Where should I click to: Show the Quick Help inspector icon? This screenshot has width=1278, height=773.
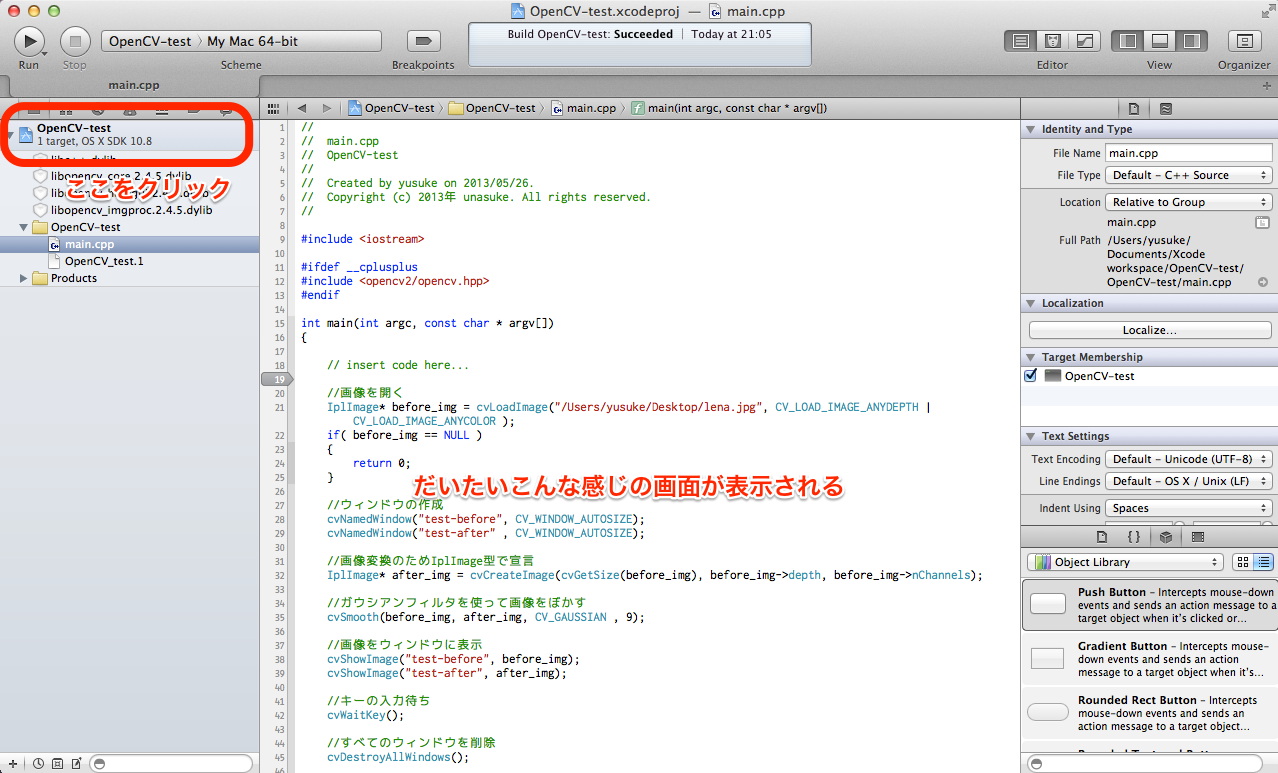coord(1166,108)
